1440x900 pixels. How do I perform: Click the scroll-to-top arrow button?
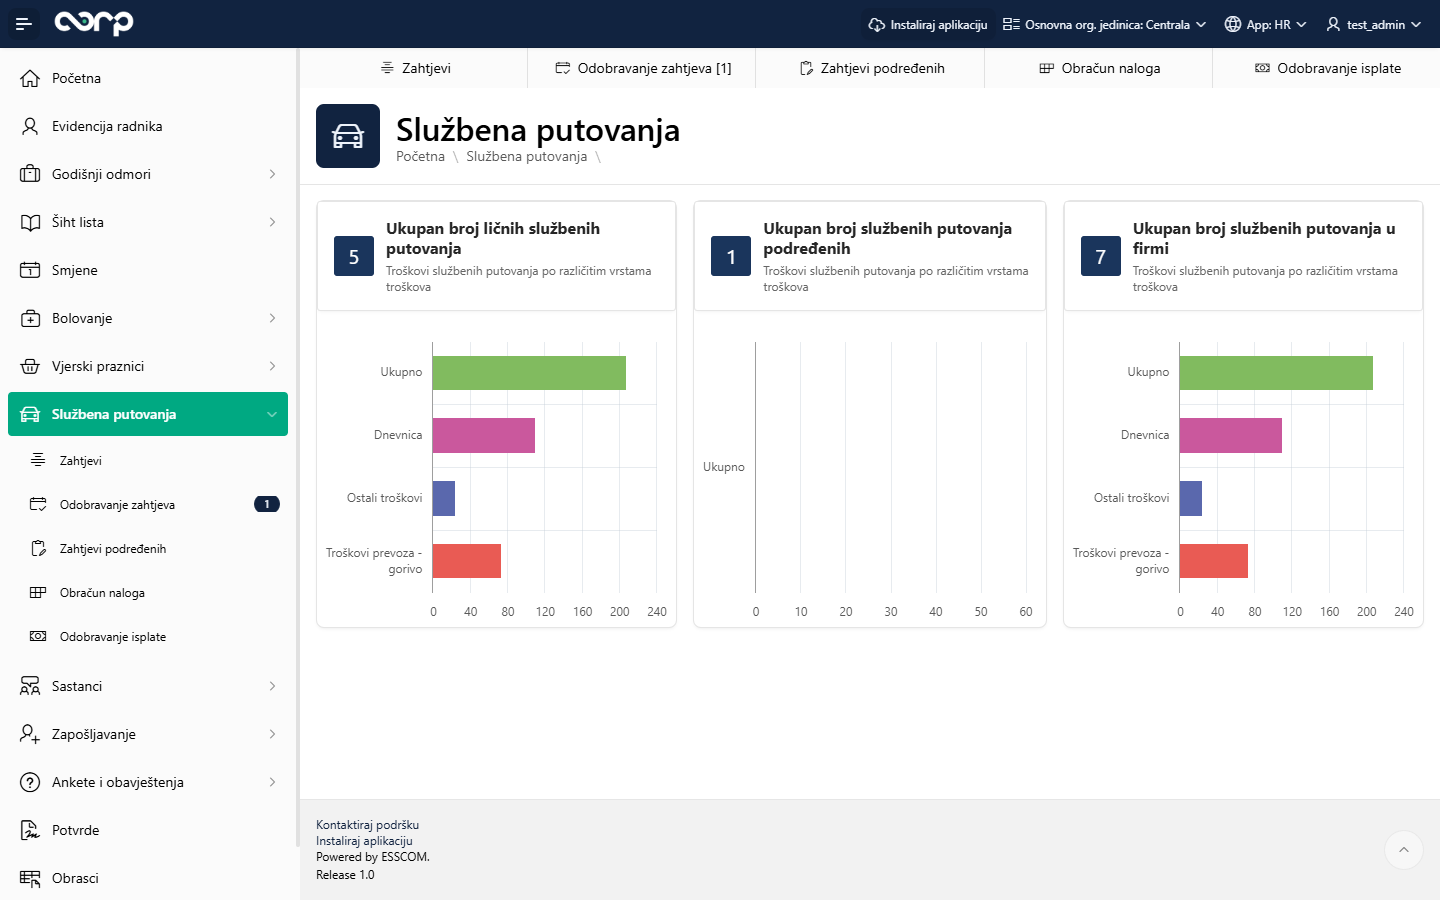[x=1403, y=850]
